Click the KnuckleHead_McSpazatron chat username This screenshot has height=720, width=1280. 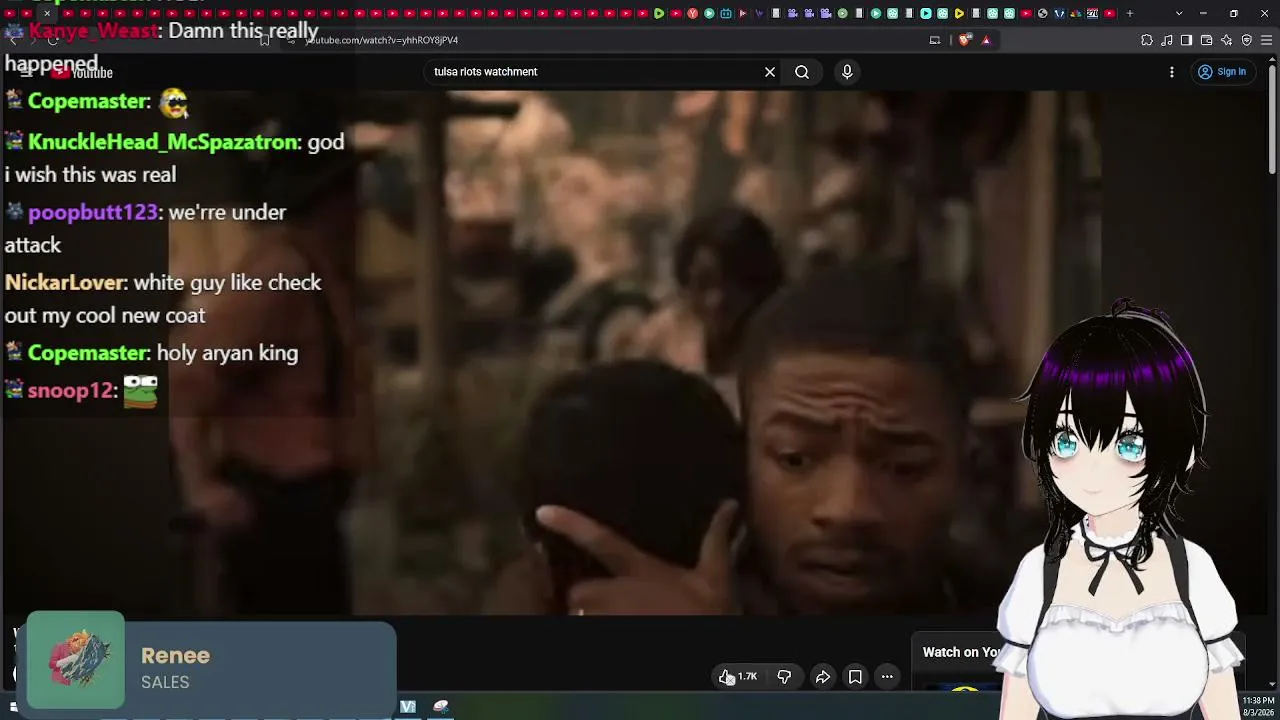[x=163, y=142]
